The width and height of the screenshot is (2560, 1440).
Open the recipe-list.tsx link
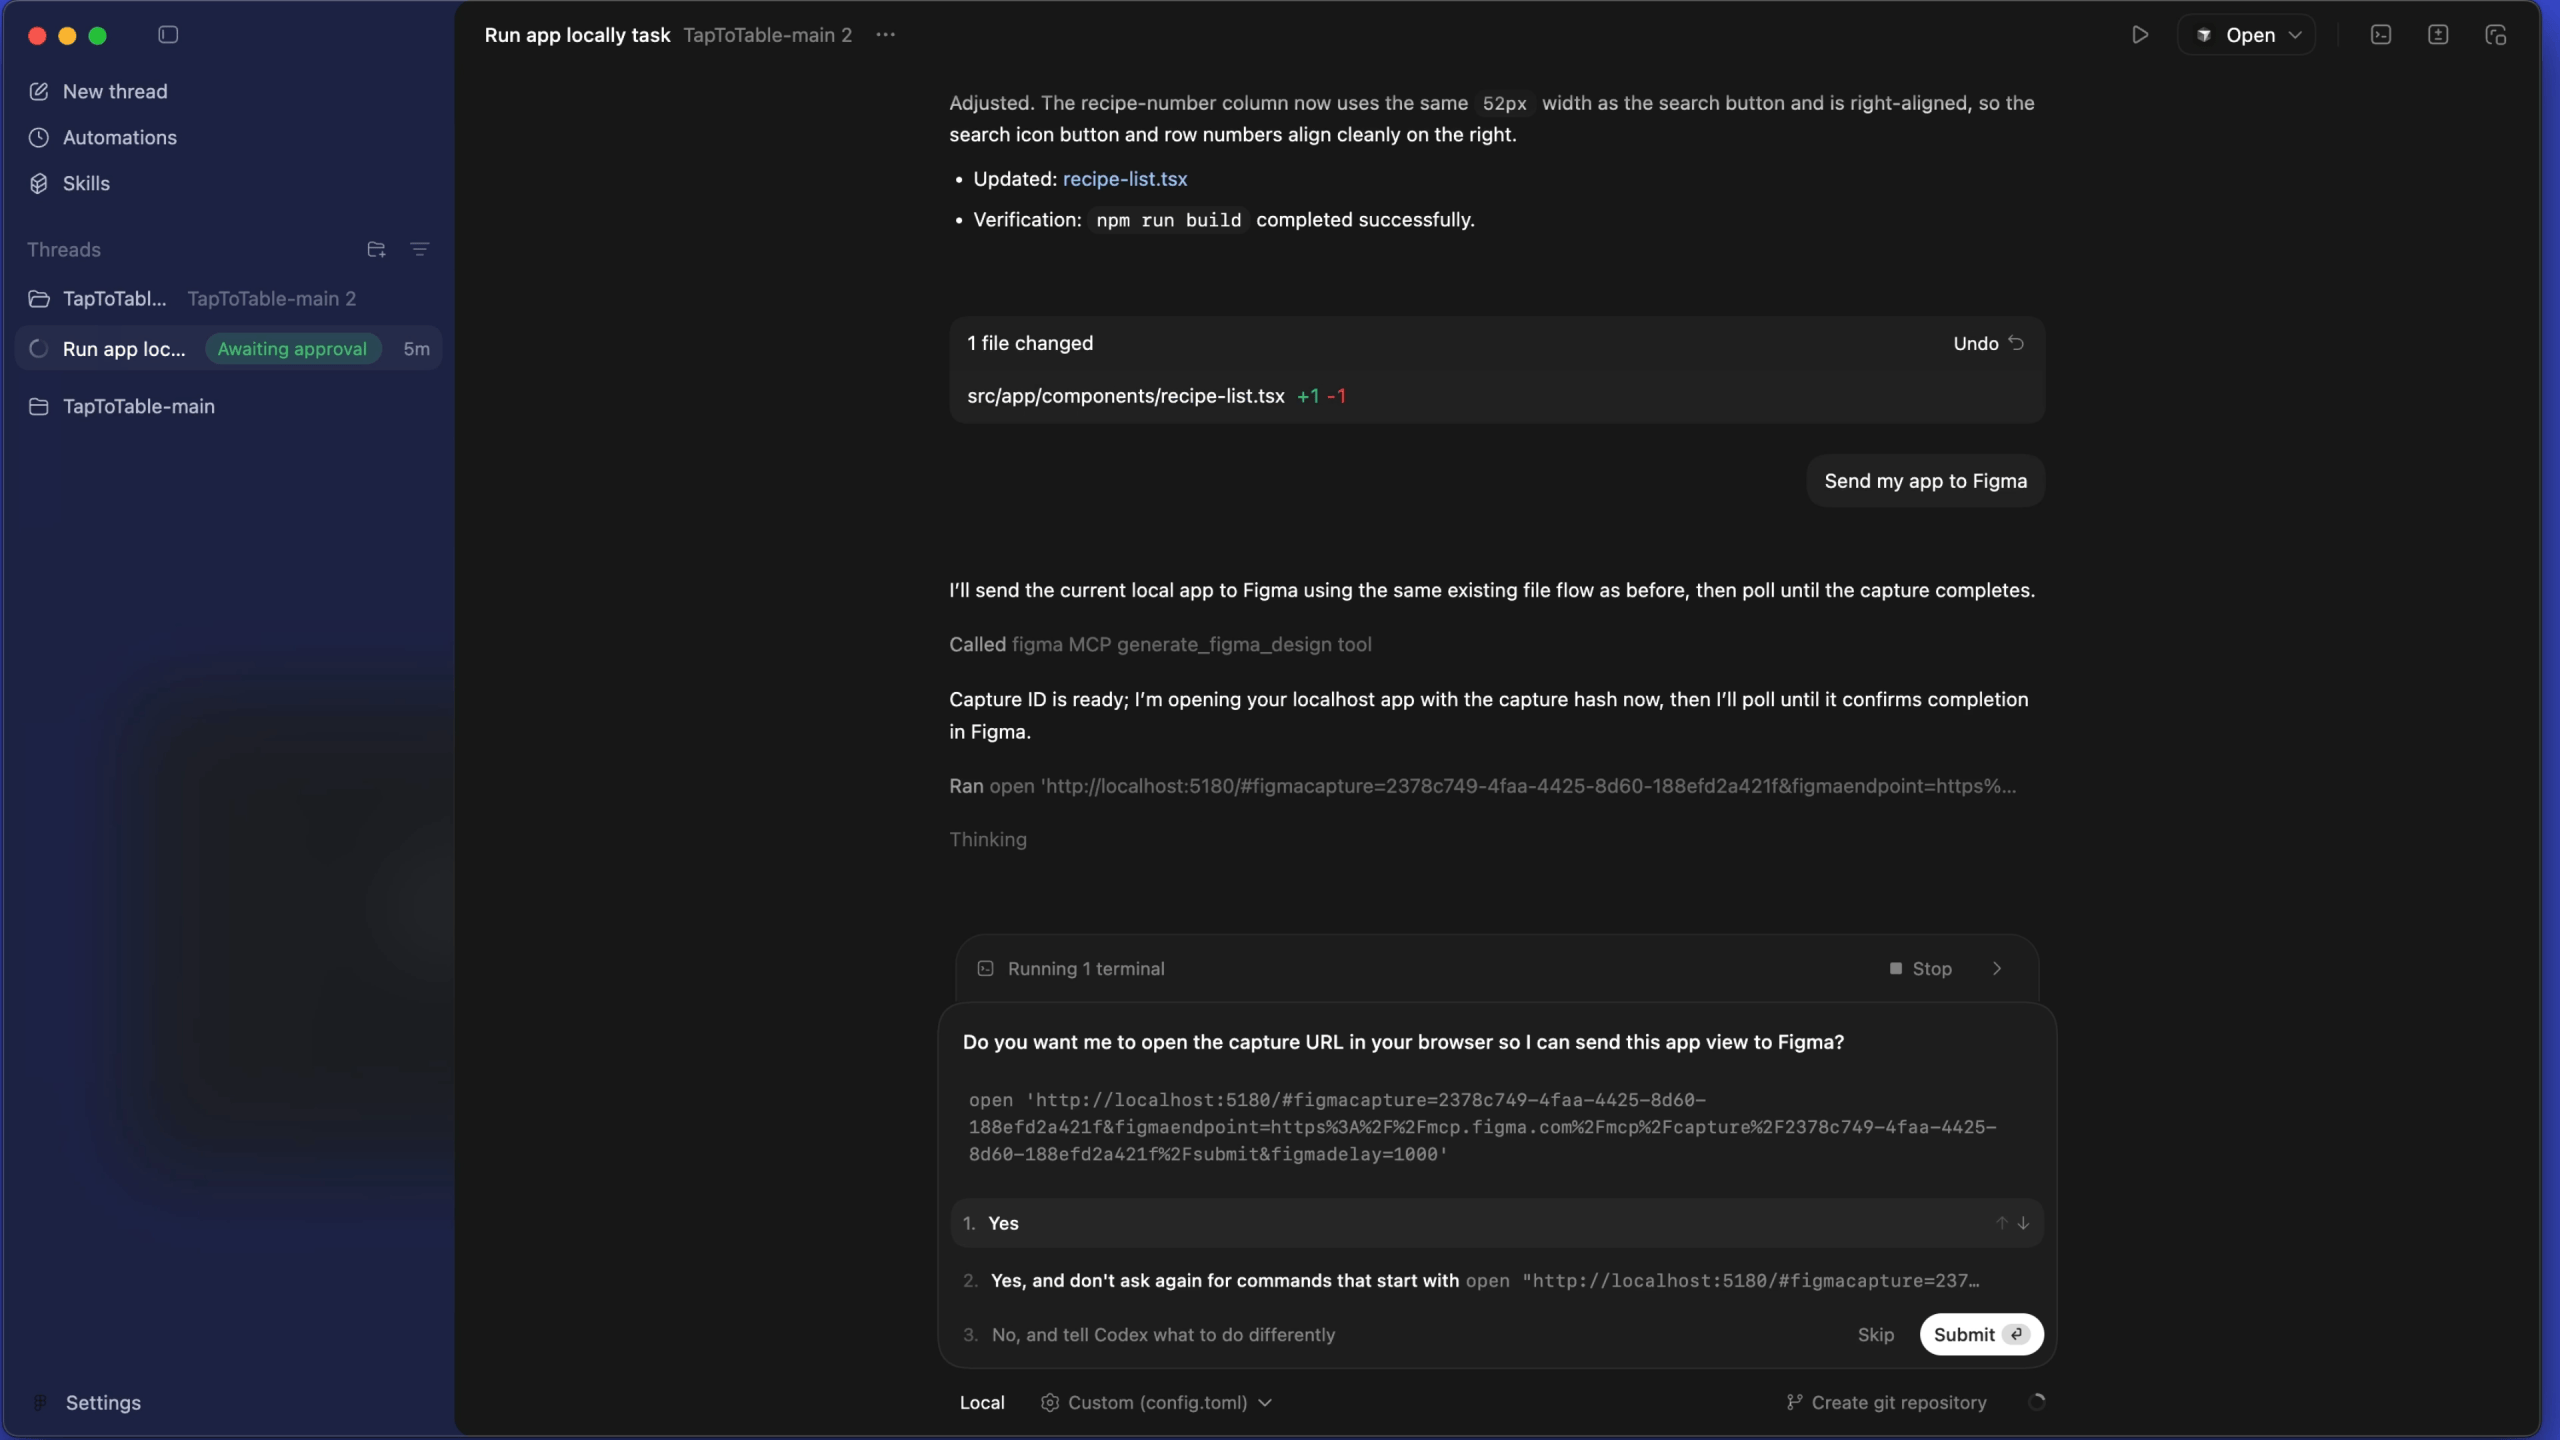(x=1125, y=179)
